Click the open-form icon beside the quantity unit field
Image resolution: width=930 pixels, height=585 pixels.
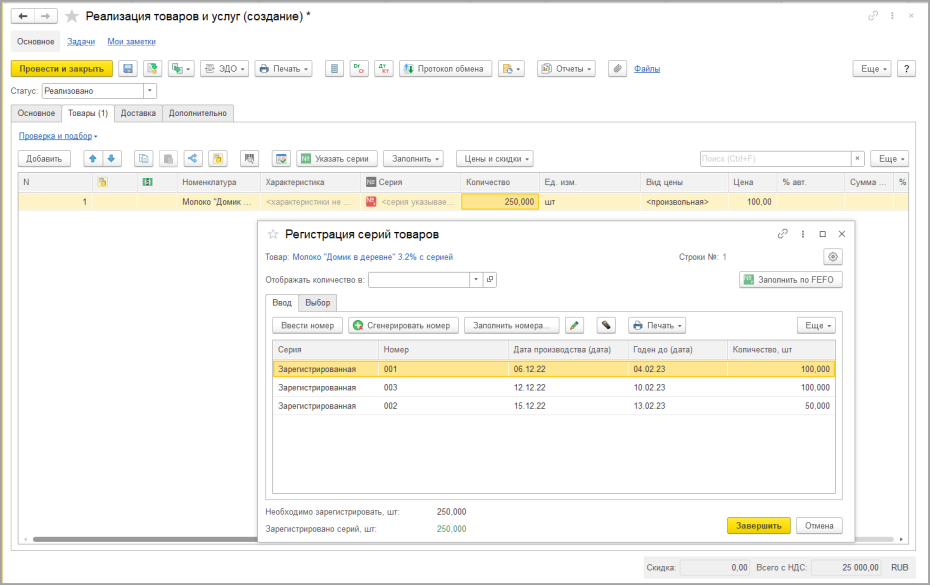point(490,279)
